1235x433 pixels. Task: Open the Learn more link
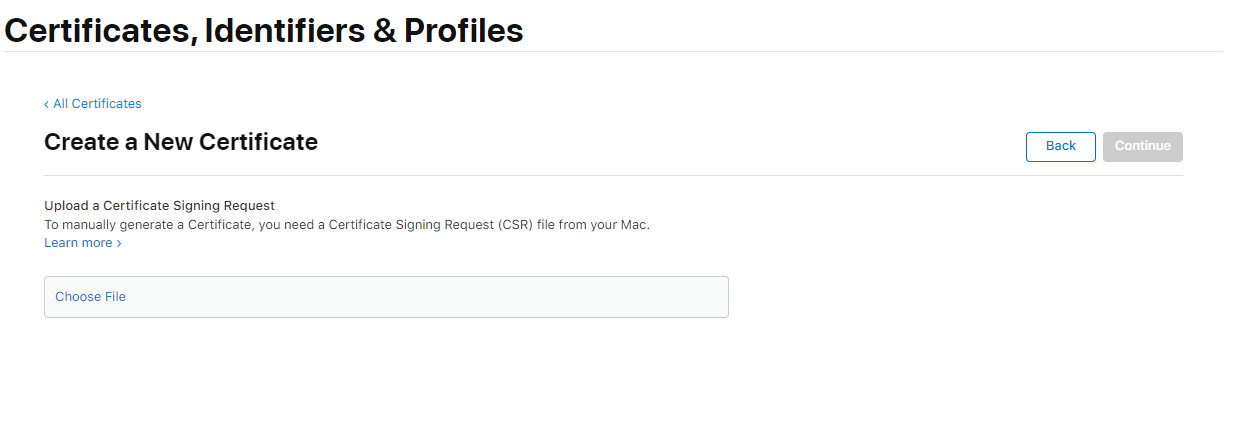coord(78,243)
